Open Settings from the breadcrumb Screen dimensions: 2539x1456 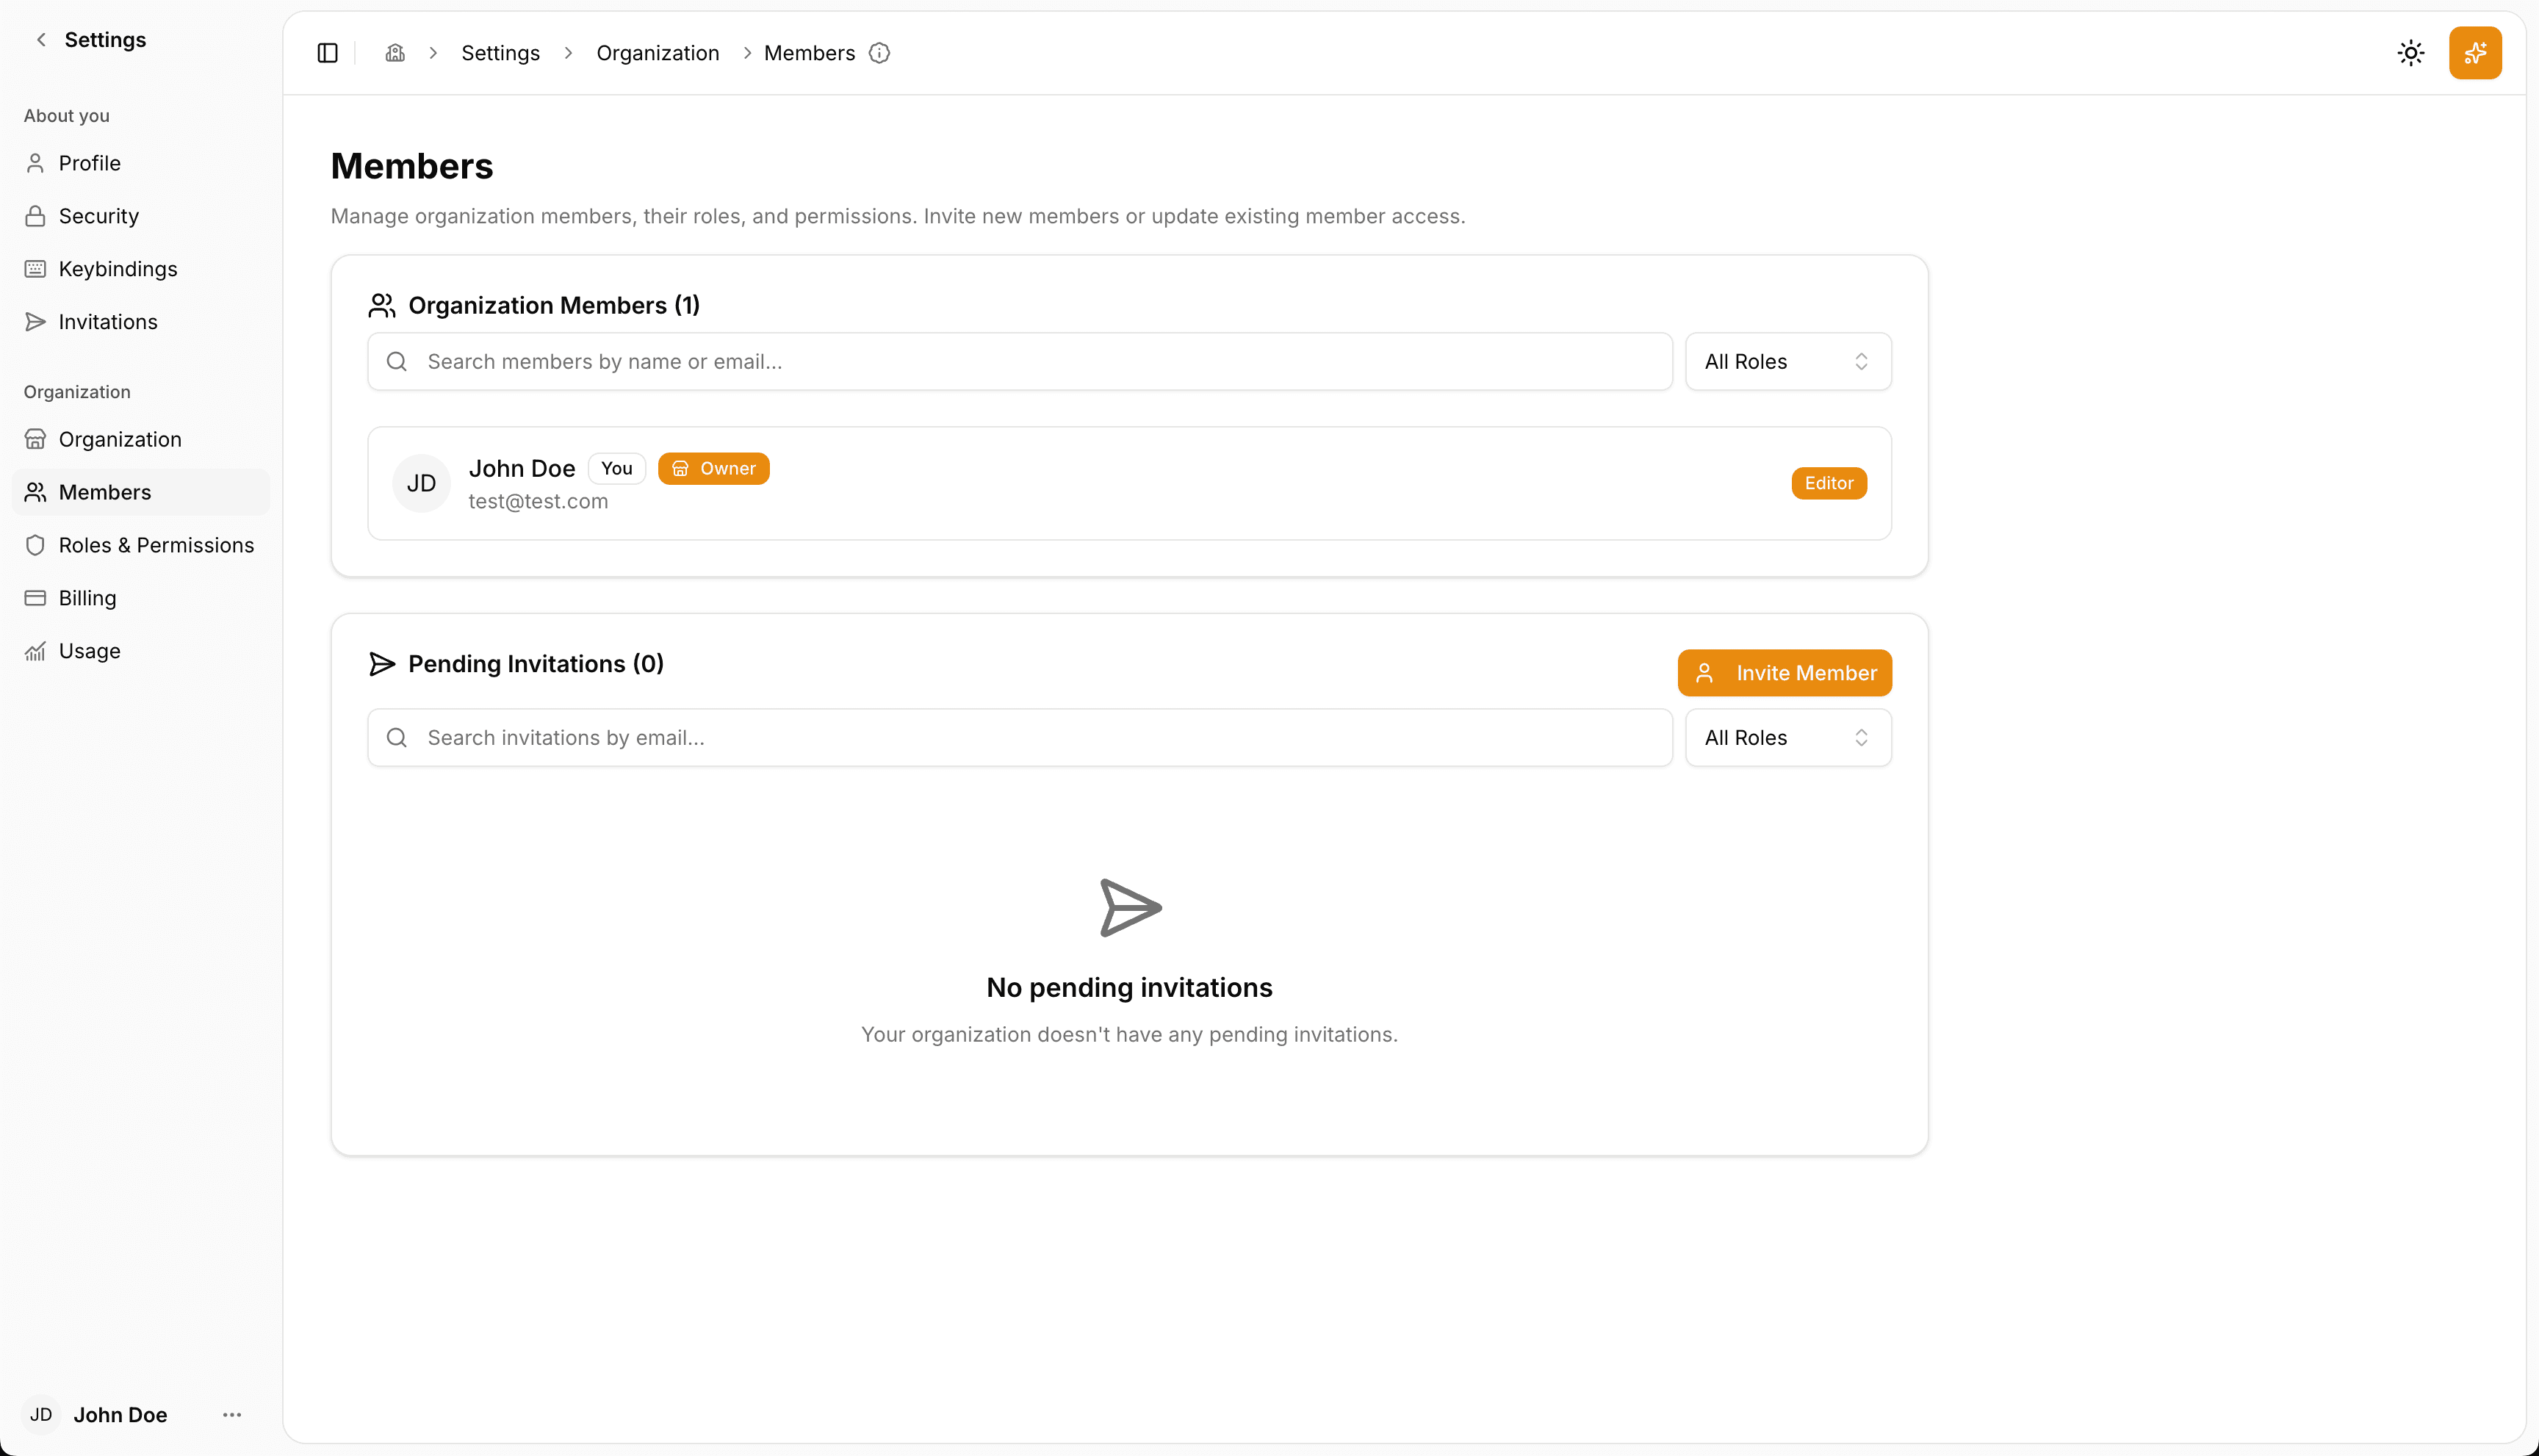pos(500,52)
